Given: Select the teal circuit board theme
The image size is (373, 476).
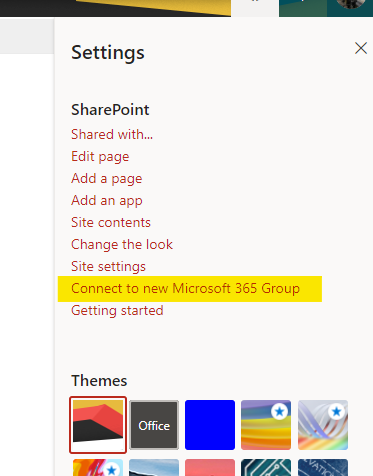Looking at the screenshot, I should click(x=266, y=468).
